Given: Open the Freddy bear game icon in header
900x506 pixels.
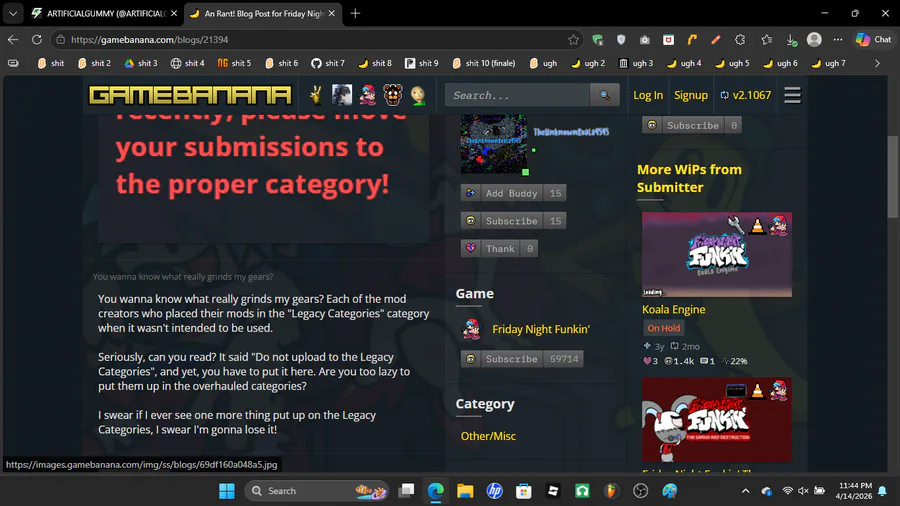Looking at the screenshot, I should [393, 95].
